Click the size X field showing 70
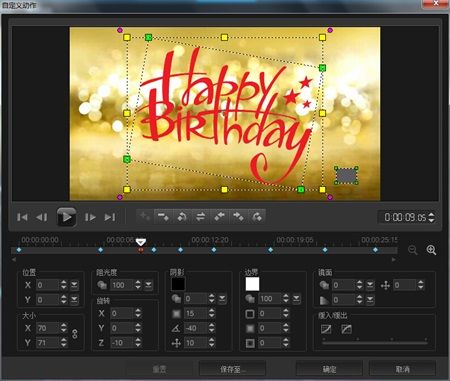 (x=47, y=328)
